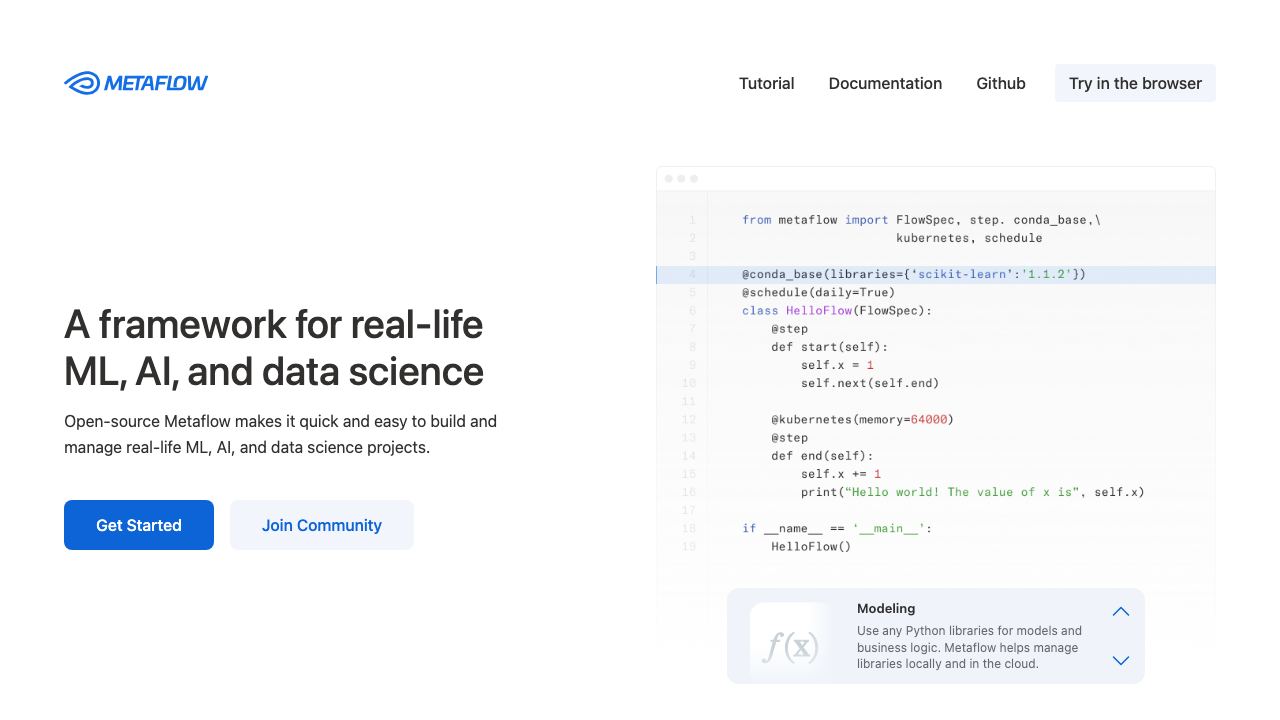Click the def end(self) code line

coord(822,456)
